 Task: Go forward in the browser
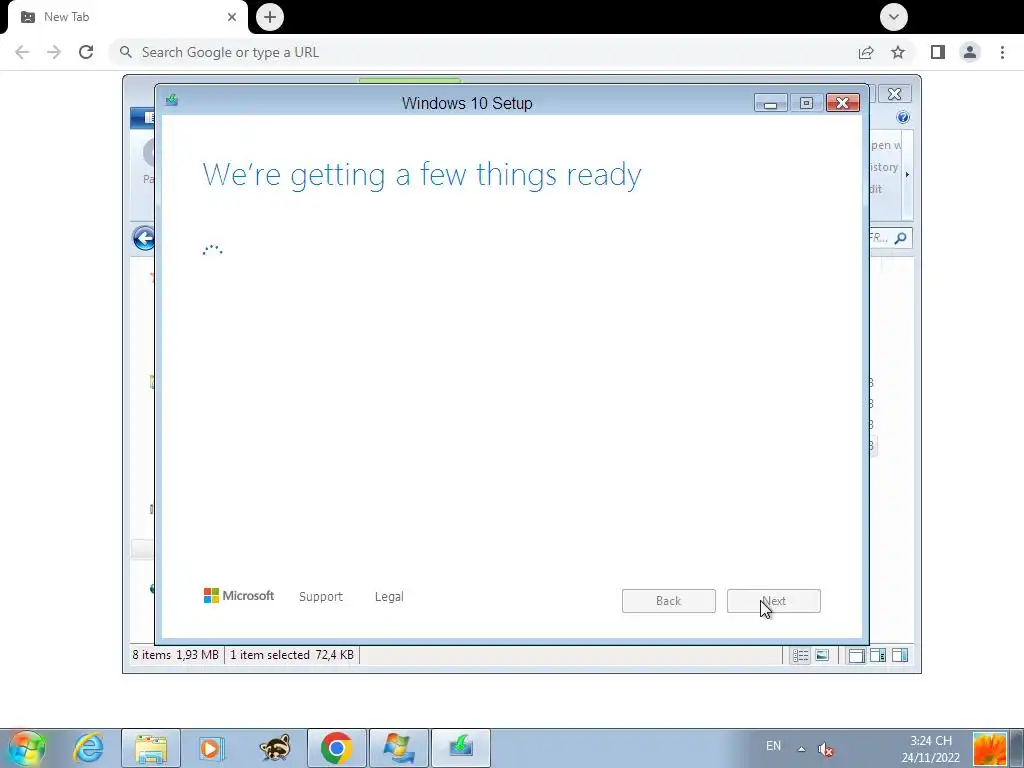point(54,52)
